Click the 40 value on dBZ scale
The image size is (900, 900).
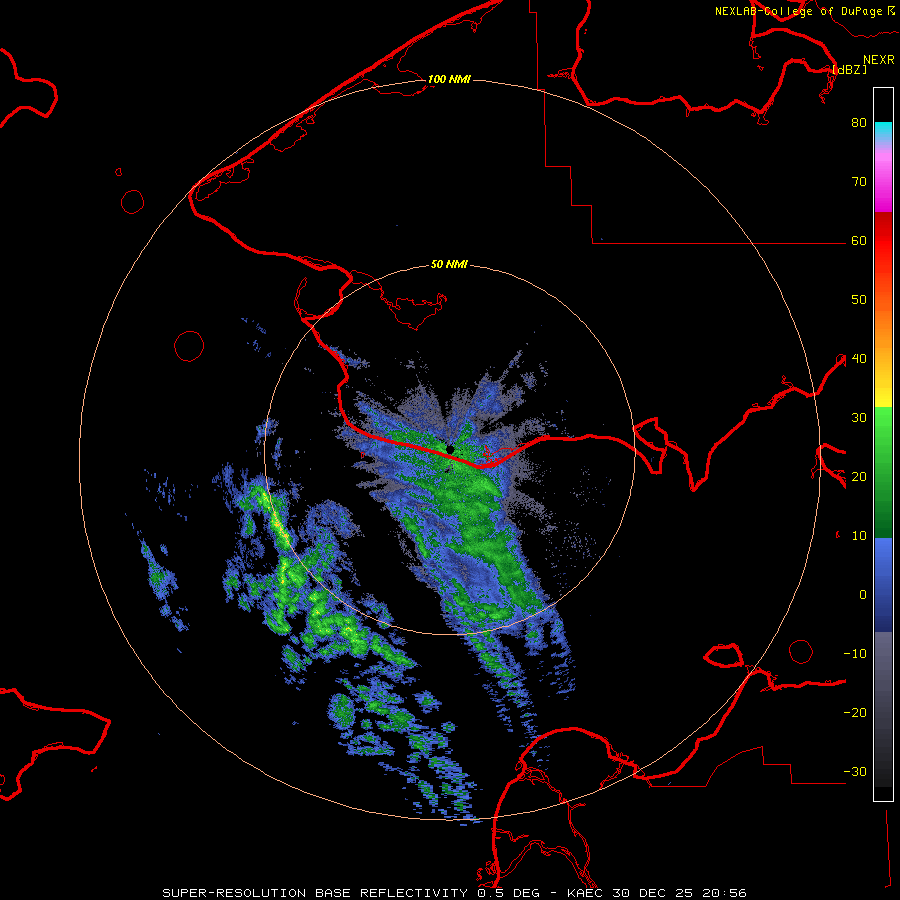(x=859, y=359)
